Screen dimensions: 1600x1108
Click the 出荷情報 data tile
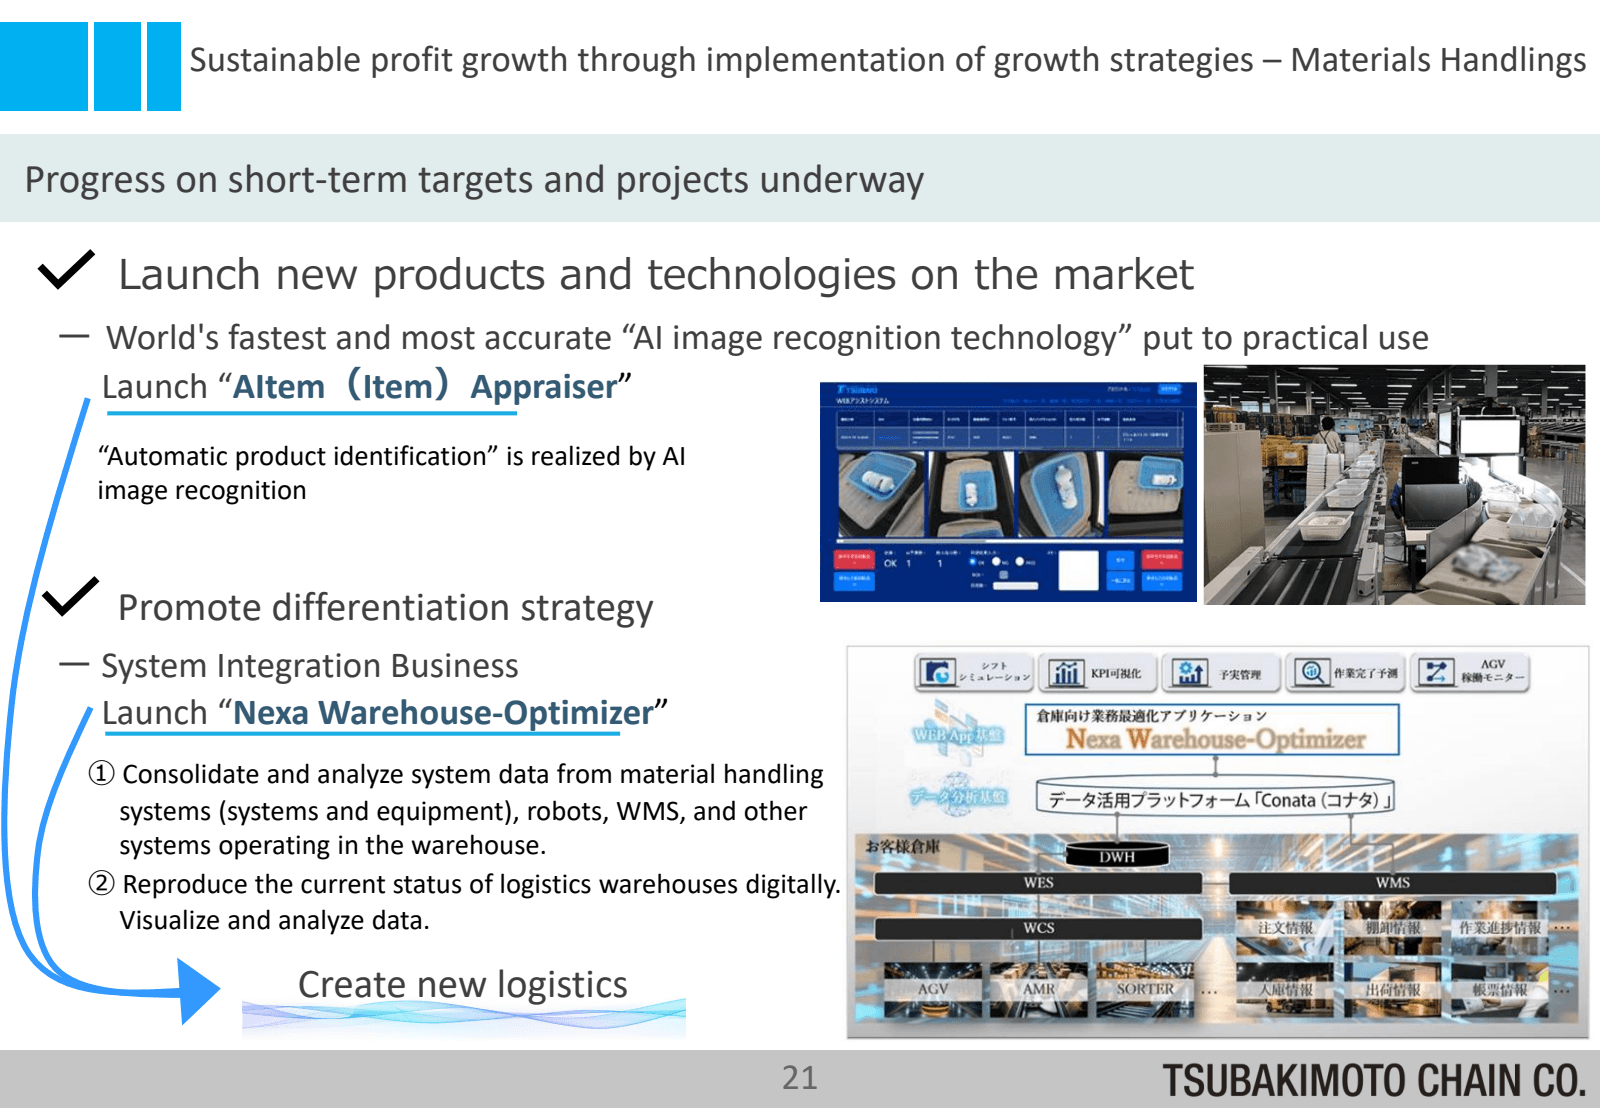(x=1393, y=990)
